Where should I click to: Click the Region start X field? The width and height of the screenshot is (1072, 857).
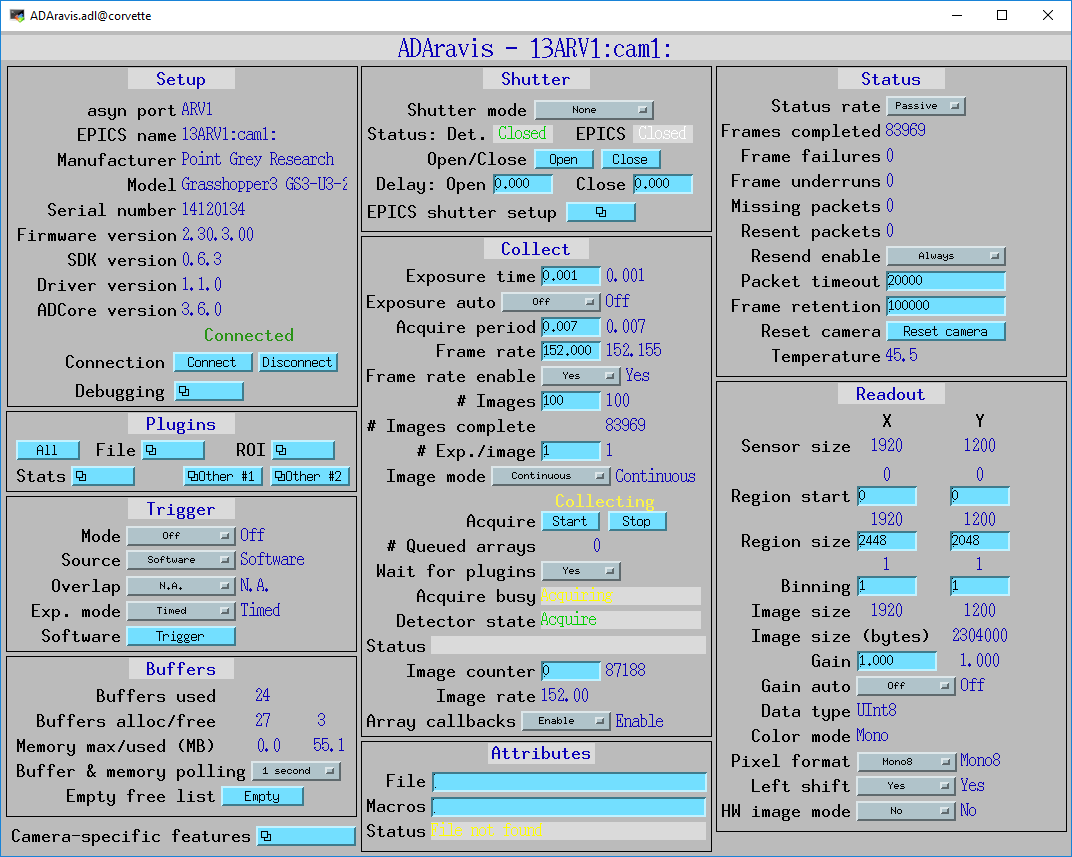pos(887,496)
